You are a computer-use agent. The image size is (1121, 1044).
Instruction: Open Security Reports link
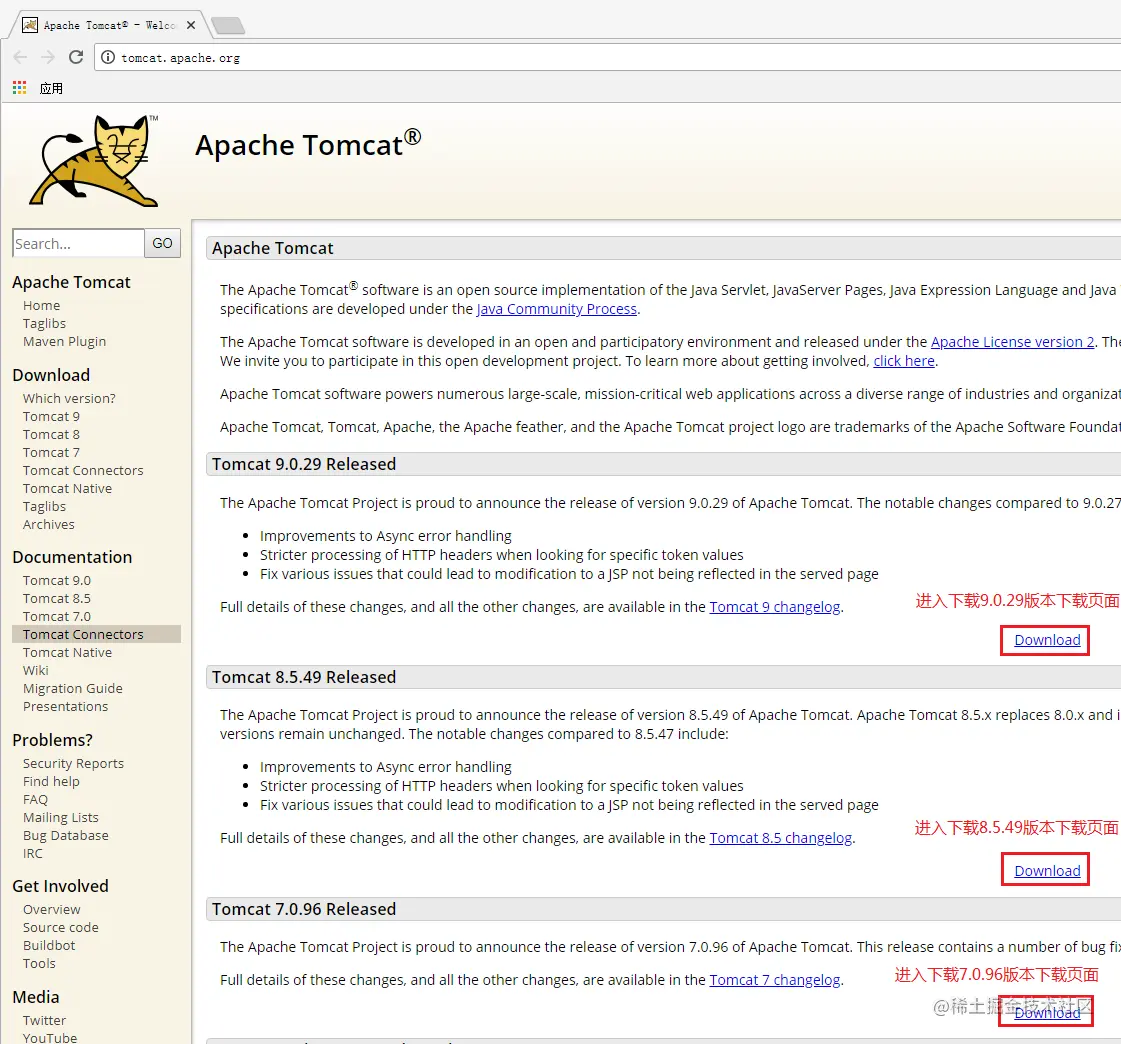[73, 764]
